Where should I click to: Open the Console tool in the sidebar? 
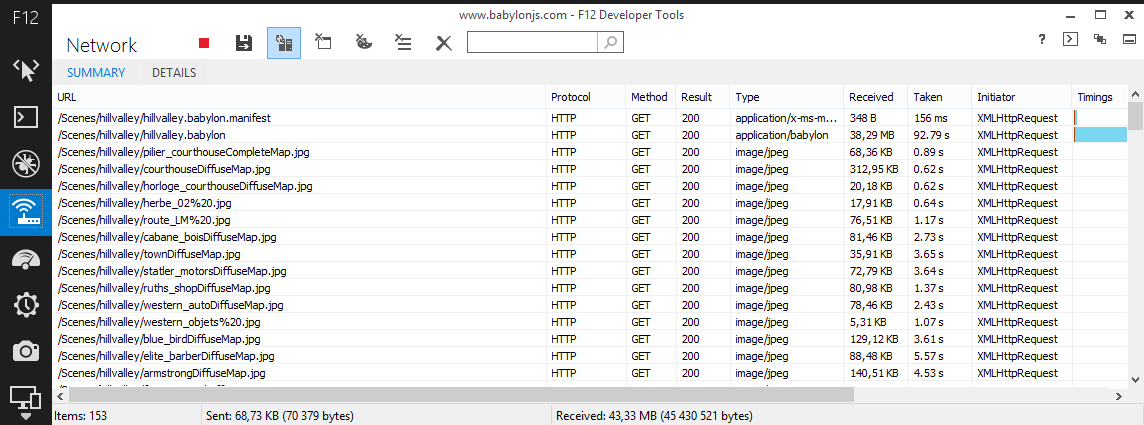coord(25,116)
